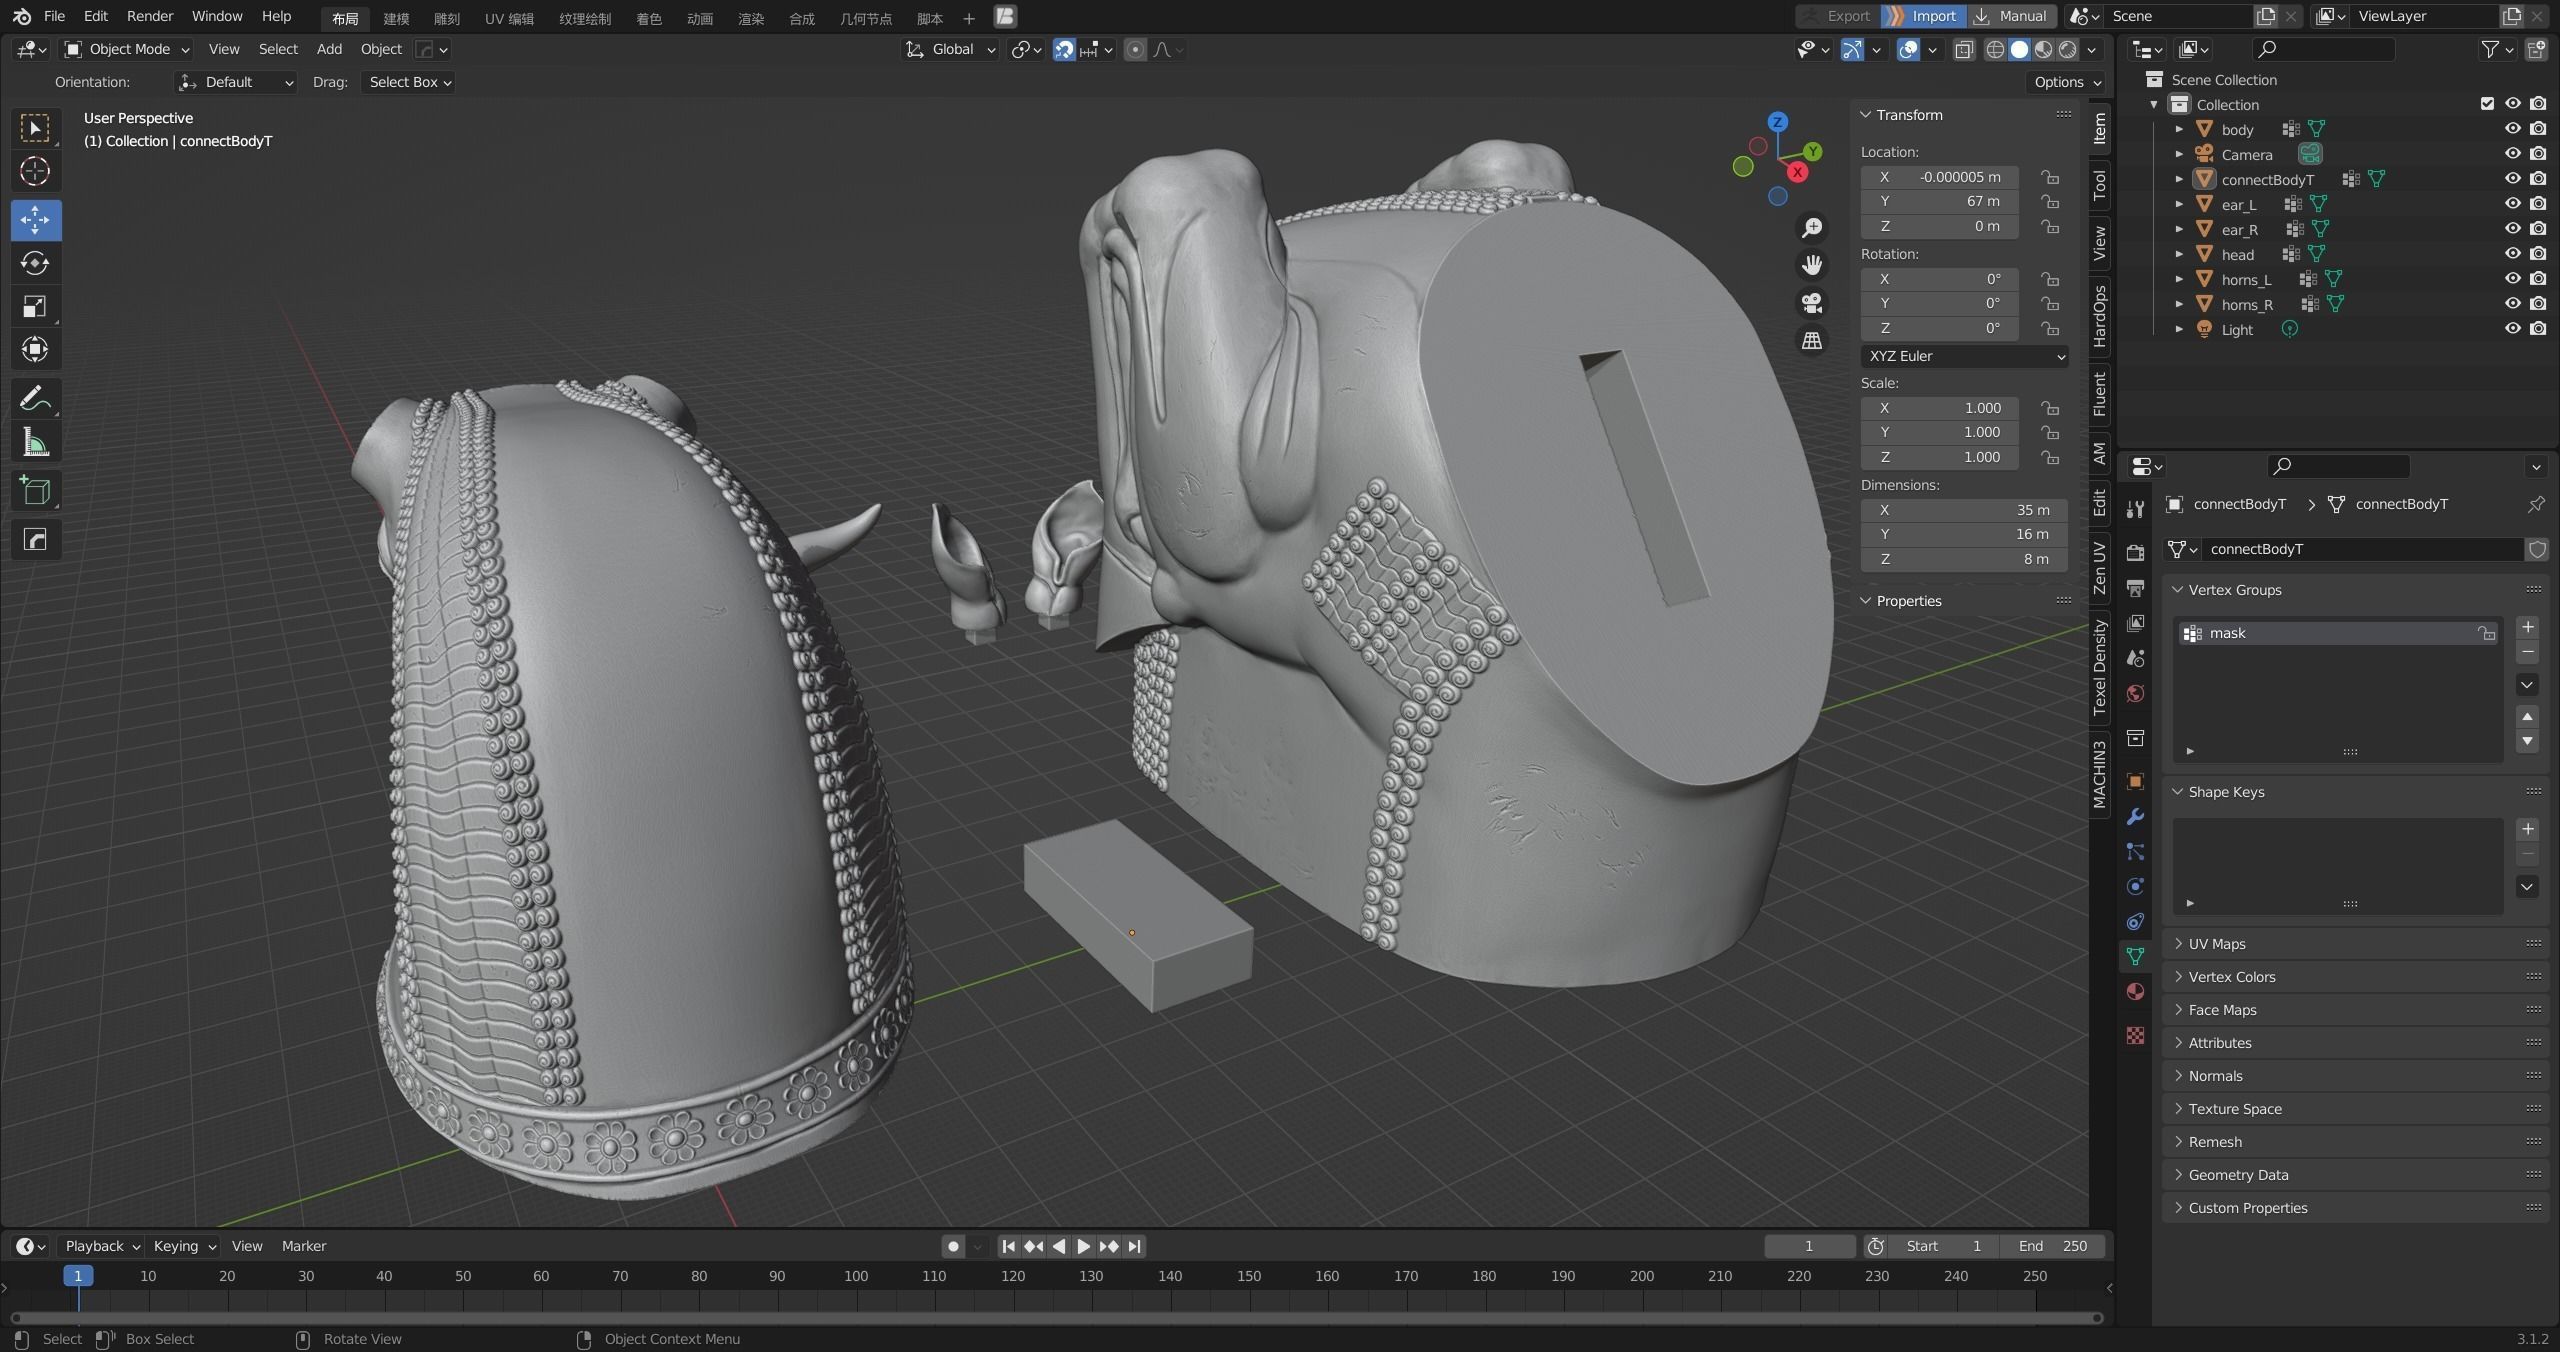The height and width of the screenshot is (1352, 2560).
Task: Click the Scale X value field
Action: point(1939,408)
